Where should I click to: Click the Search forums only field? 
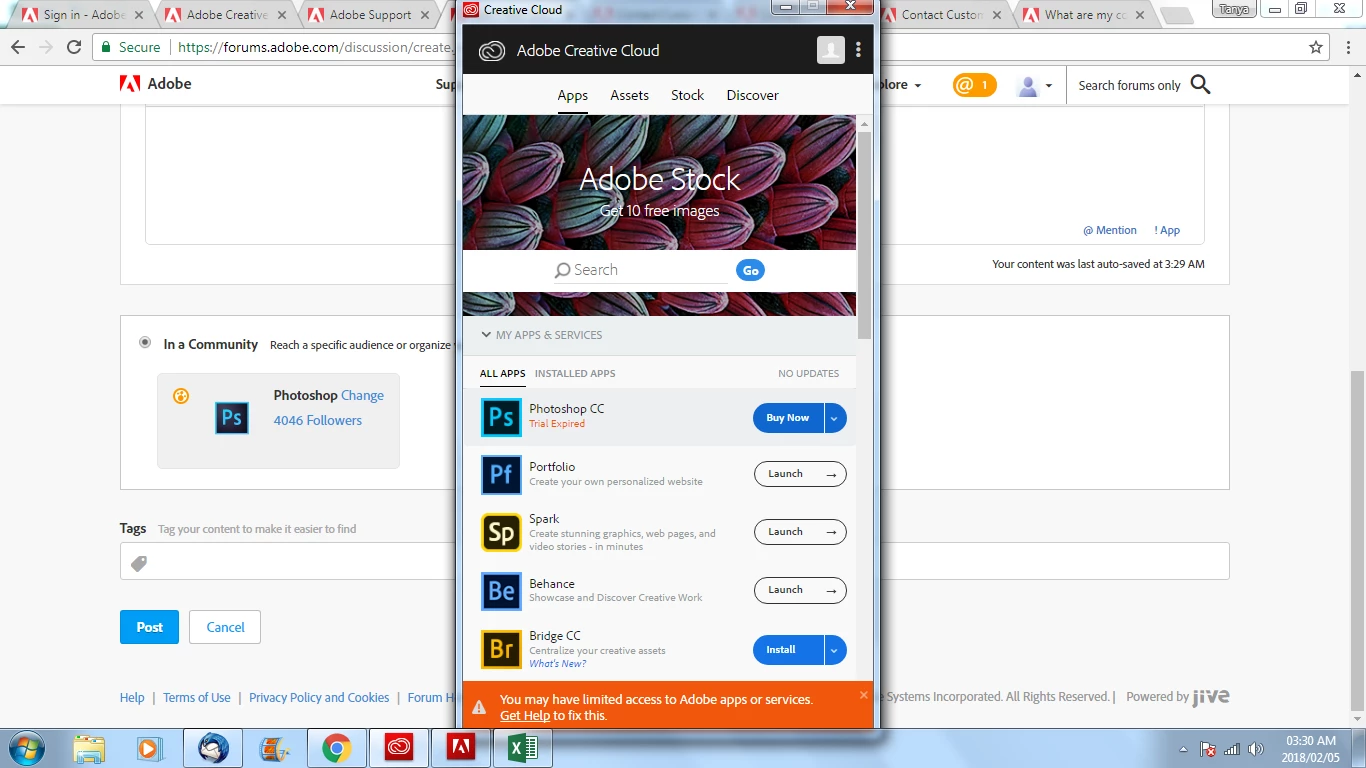pyautogui.click(x=1129, y=86)
